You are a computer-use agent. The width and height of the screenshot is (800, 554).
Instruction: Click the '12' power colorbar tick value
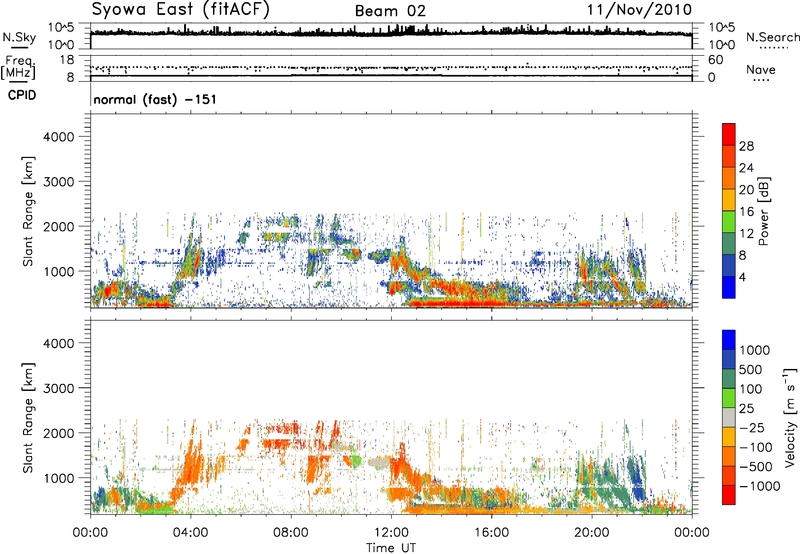(x=746, y=234)
